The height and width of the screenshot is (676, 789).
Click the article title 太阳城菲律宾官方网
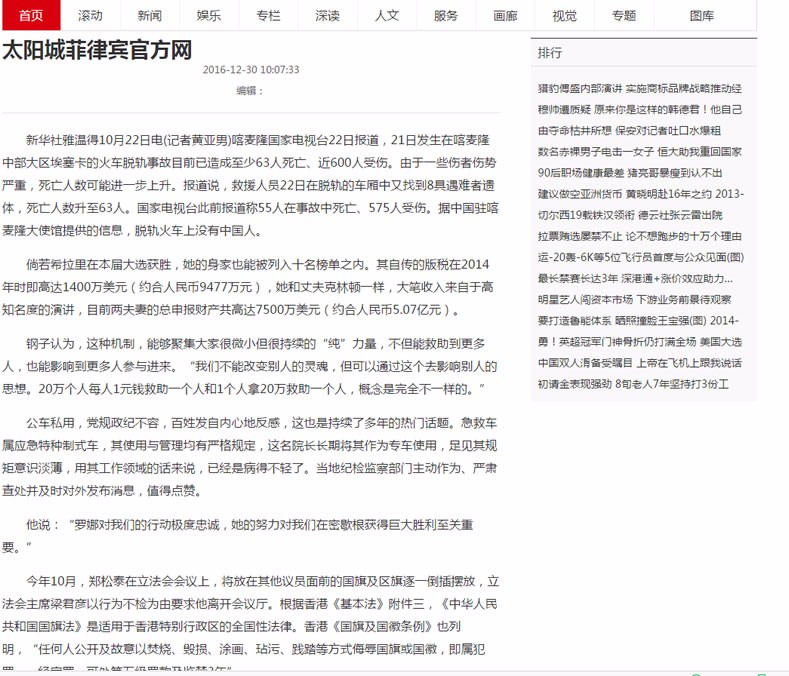[x=97, y=50]
